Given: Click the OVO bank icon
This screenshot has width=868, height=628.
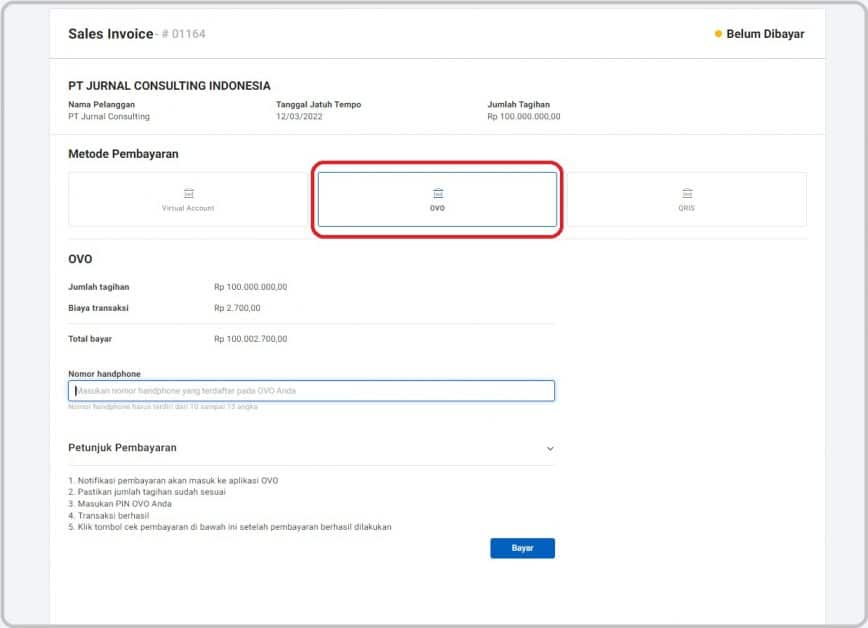Looking at the screenshot, I should [x=438, y=193].
